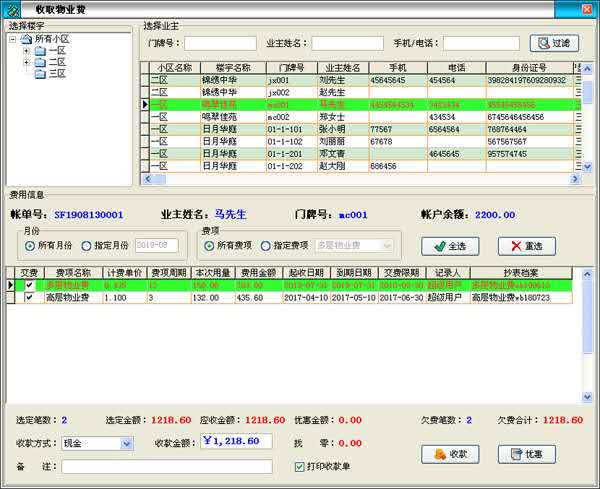This screenshot has height=489, width=600.
Task: Sort by the 小区名称 column header
Action: coord(174,68)
